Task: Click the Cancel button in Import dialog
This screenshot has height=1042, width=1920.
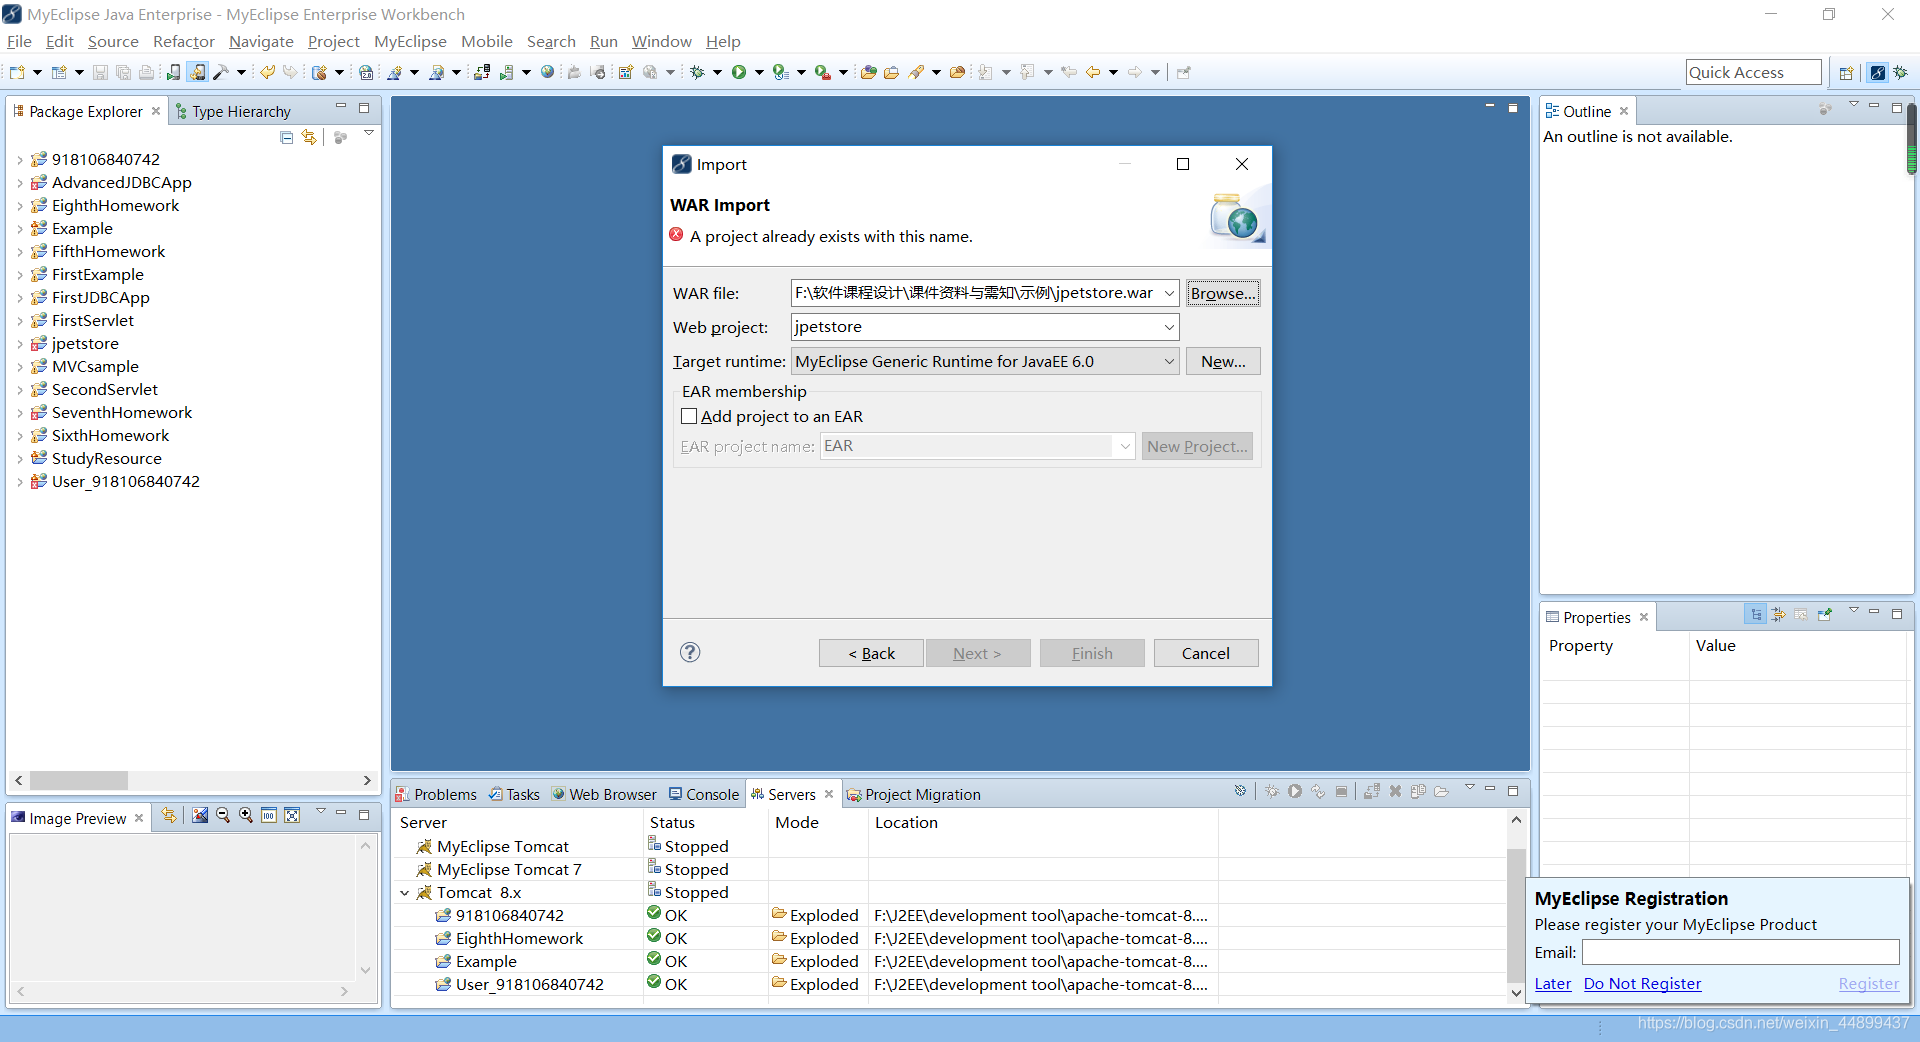Action: [1206, 653]
